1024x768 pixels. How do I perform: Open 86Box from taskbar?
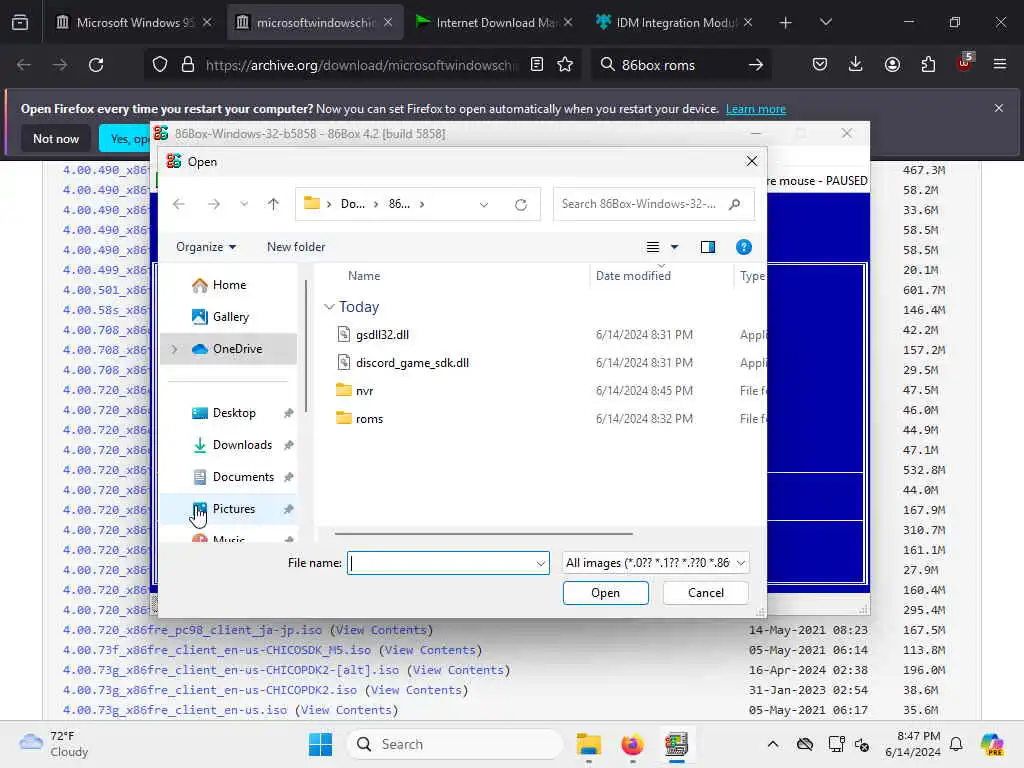(x=677, y=744)
